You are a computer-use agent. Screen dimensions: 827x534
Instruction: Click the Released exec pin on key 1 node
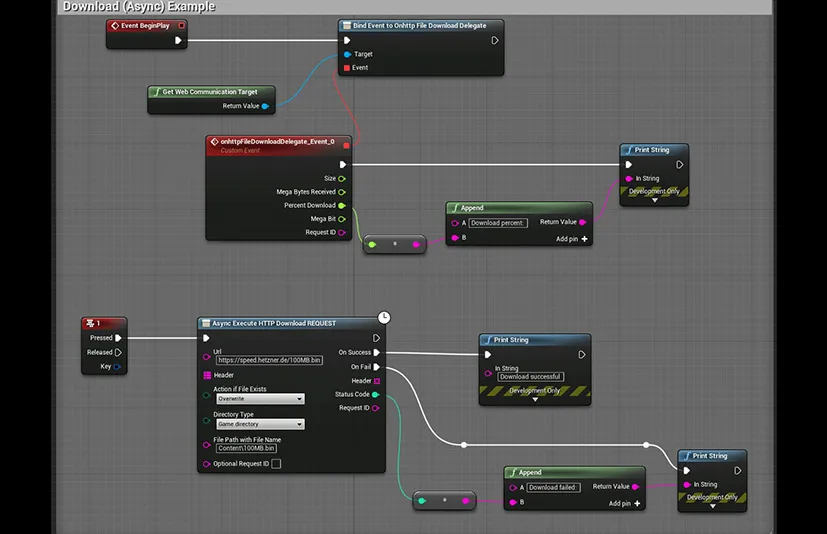click(x=118, y=352)
